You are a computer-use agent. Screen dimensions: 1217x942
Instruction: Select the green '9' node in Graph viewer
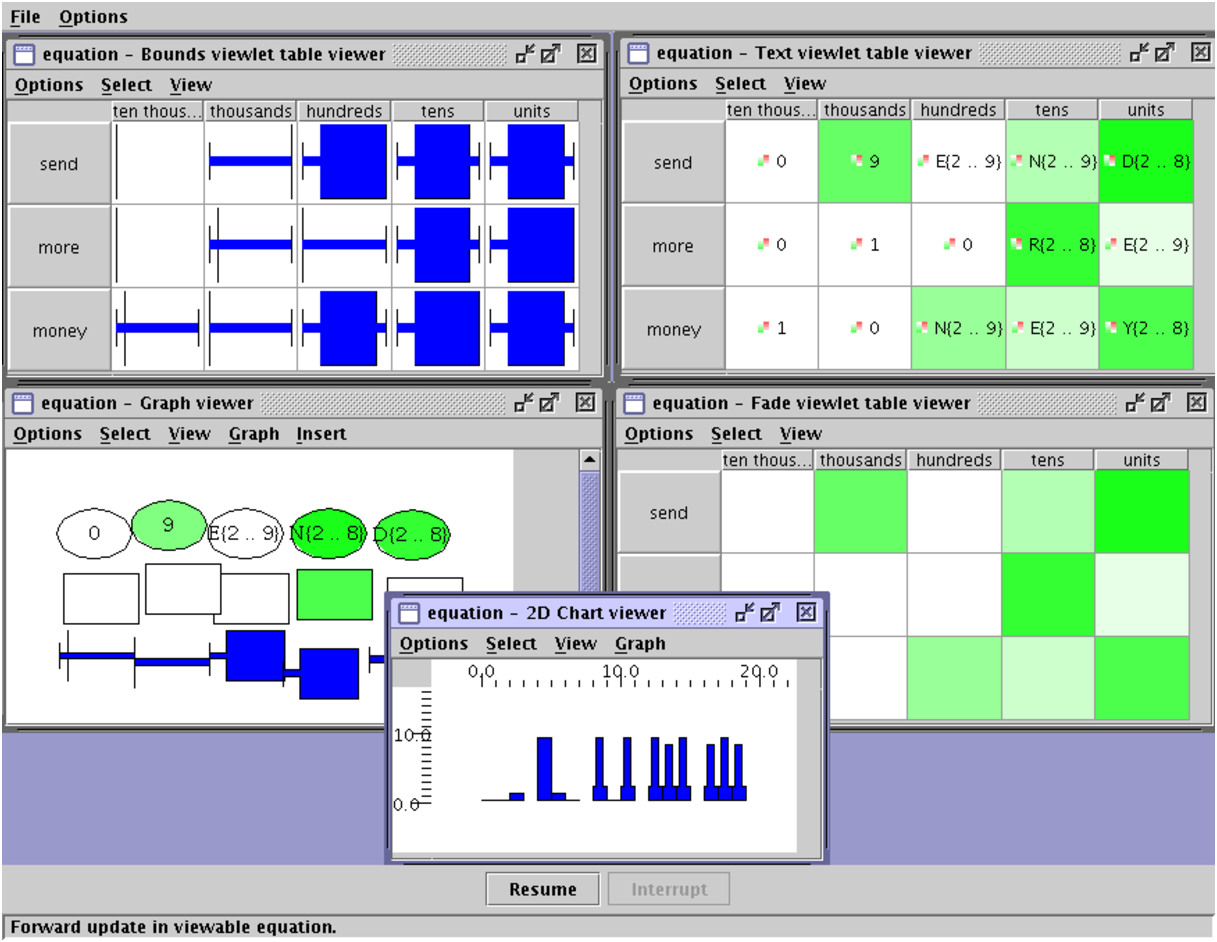point(168,526)
